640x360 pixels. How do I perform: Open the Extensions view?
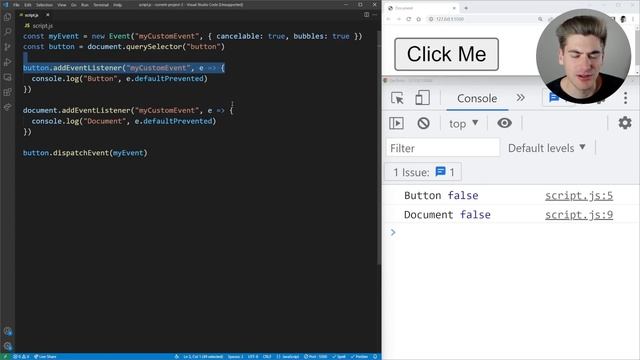pos(7,92)
